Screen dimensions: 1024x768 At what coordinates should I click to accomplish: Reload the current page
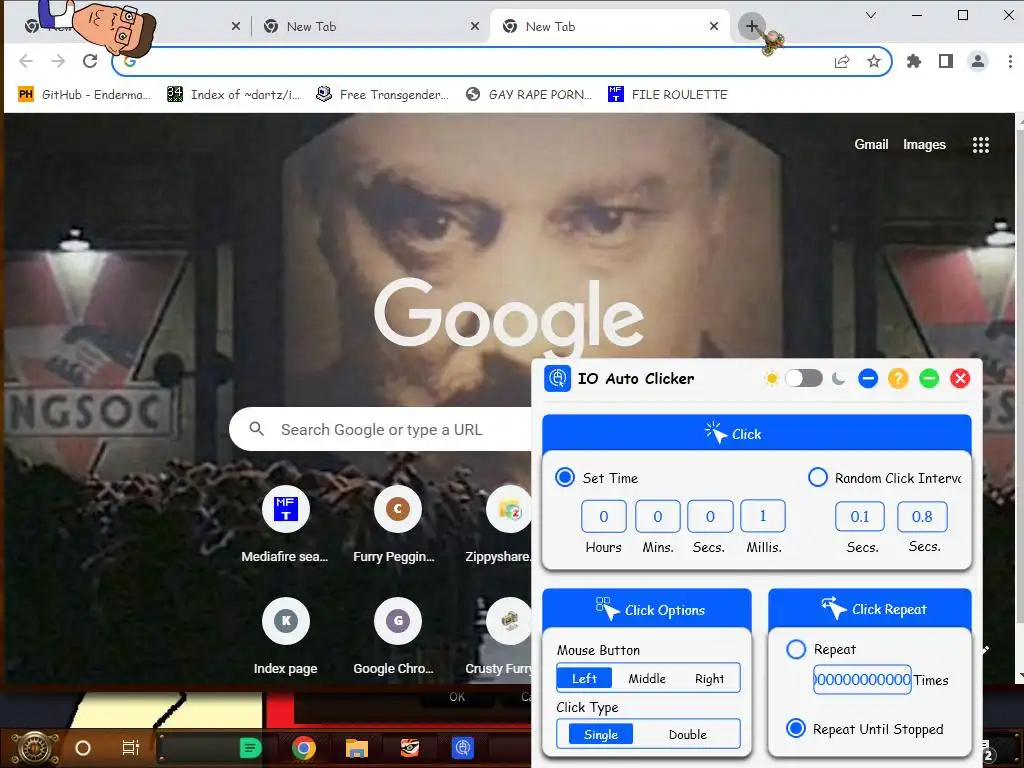coord(90,61)
